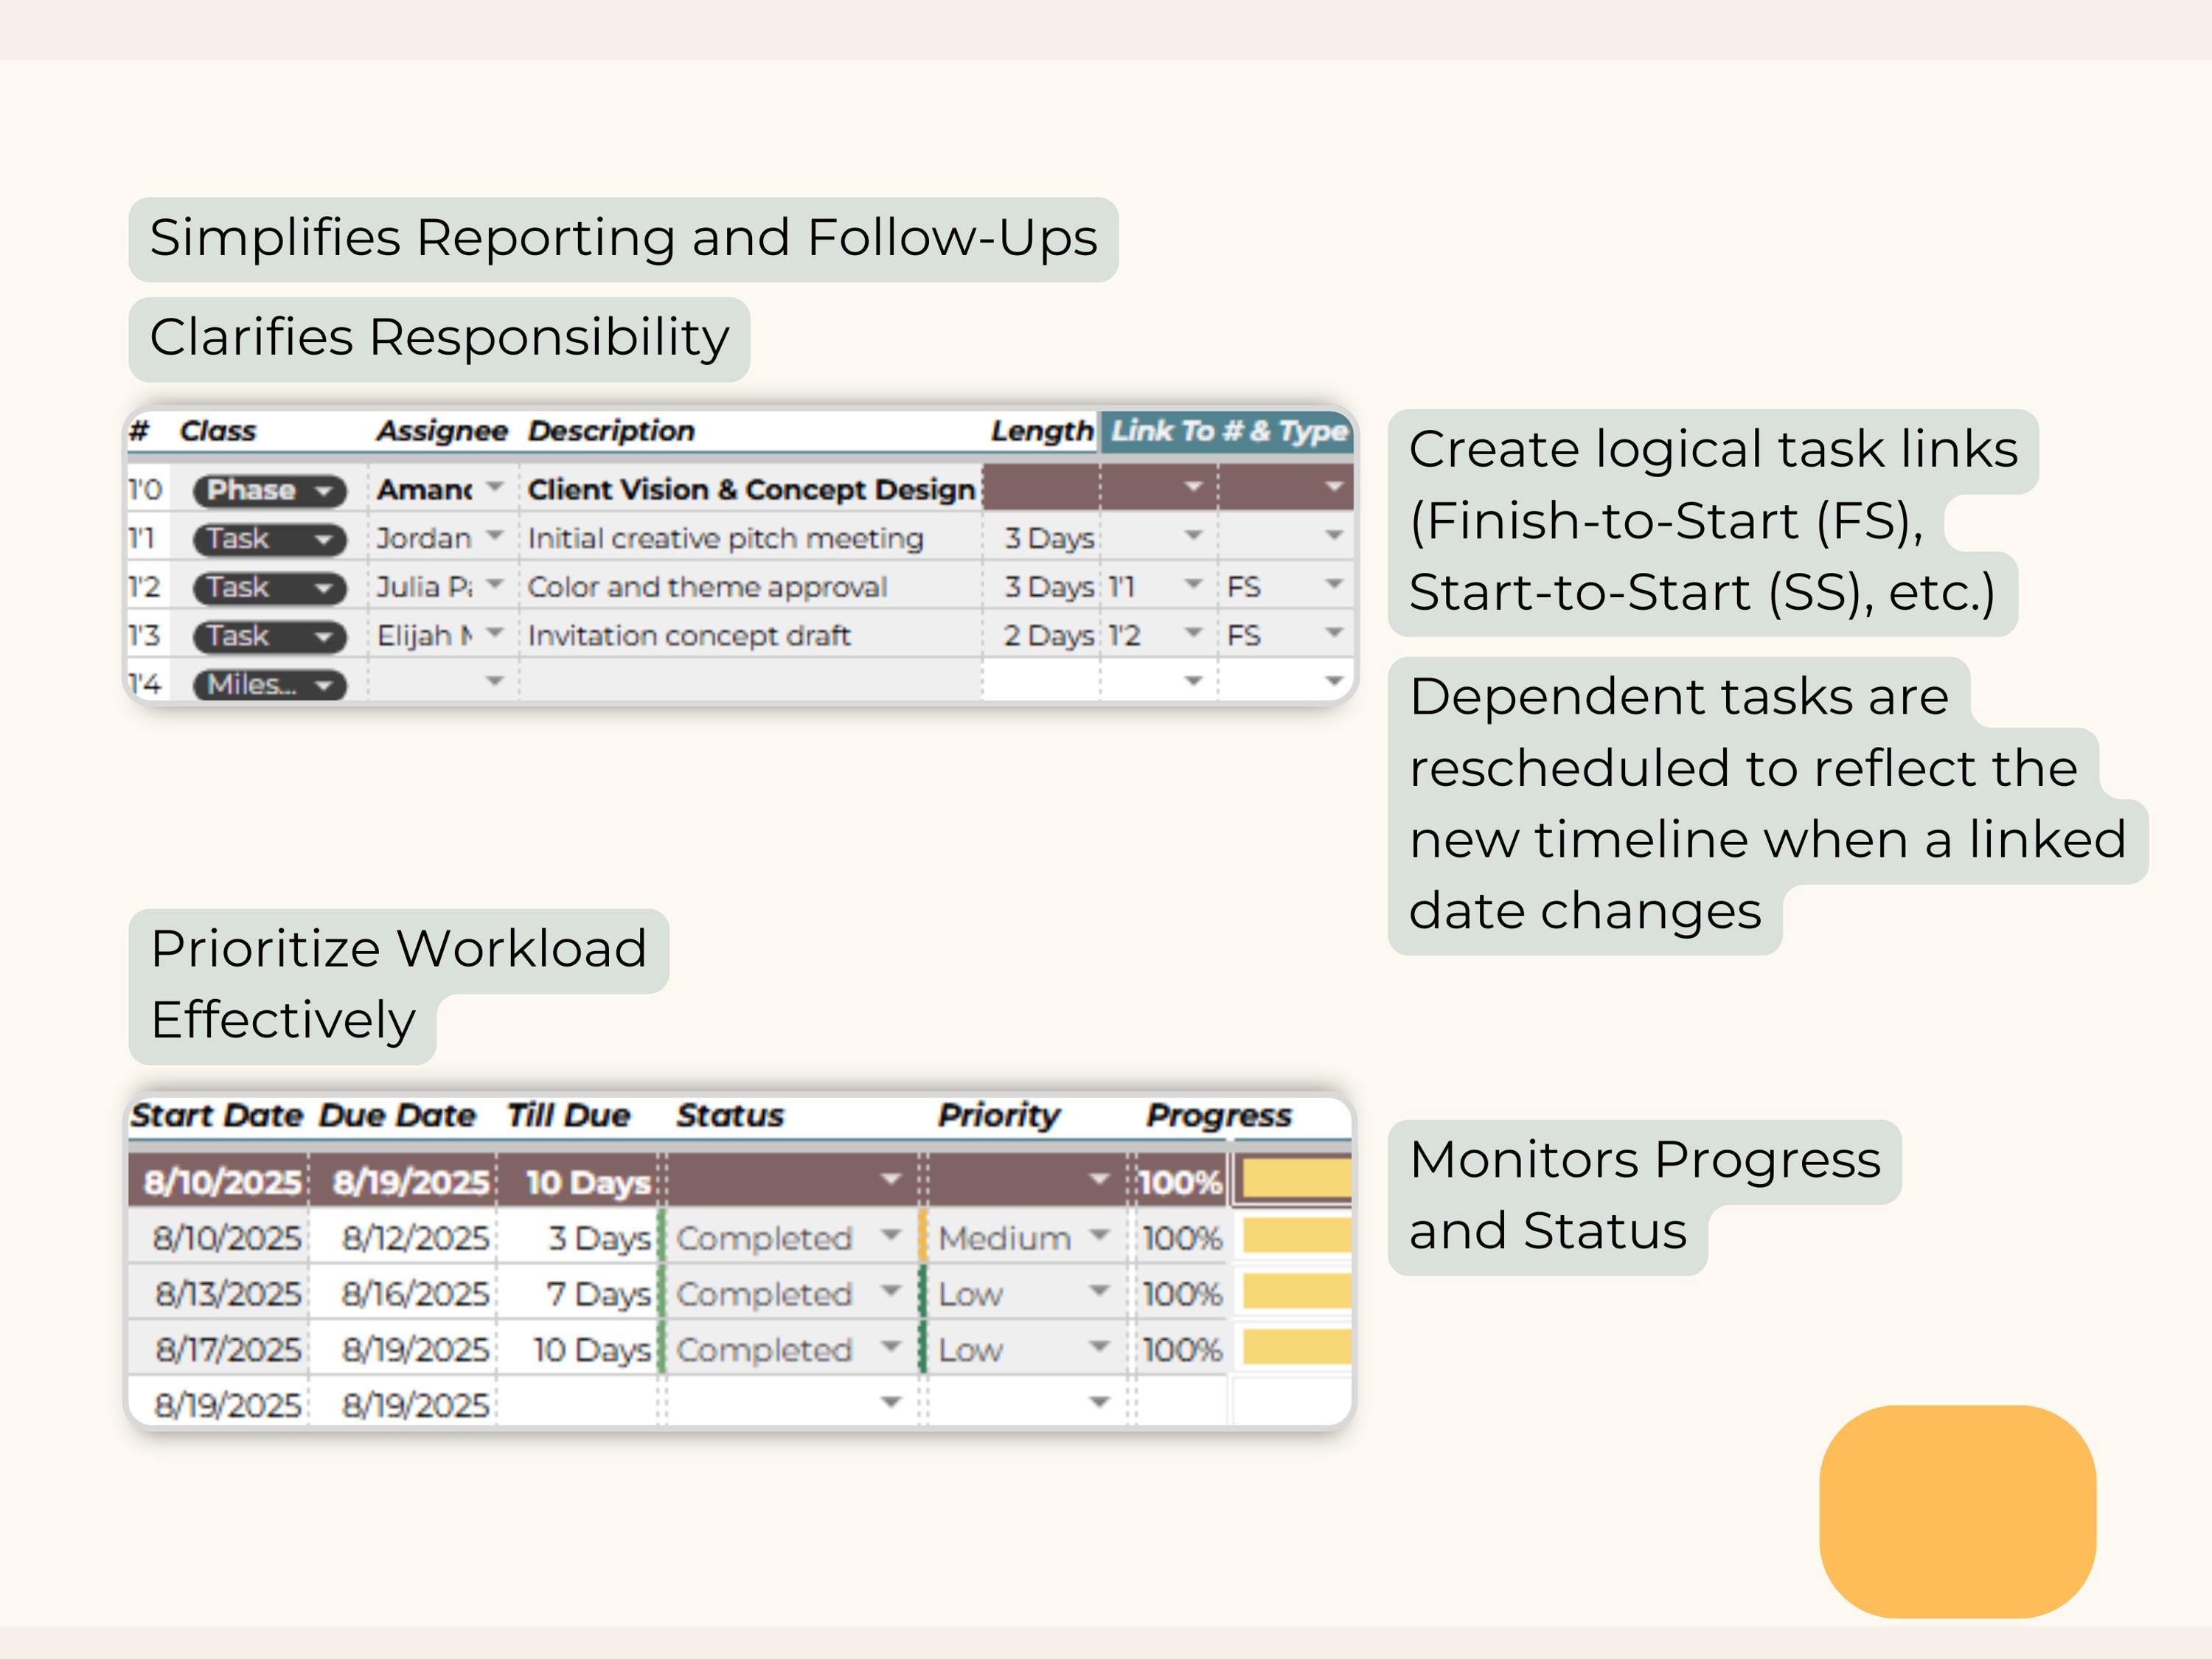Image resolution: width=2212 pixels, height=1659 pixels.
Task: Click the Progress column header
Action: (1219, 1115)
